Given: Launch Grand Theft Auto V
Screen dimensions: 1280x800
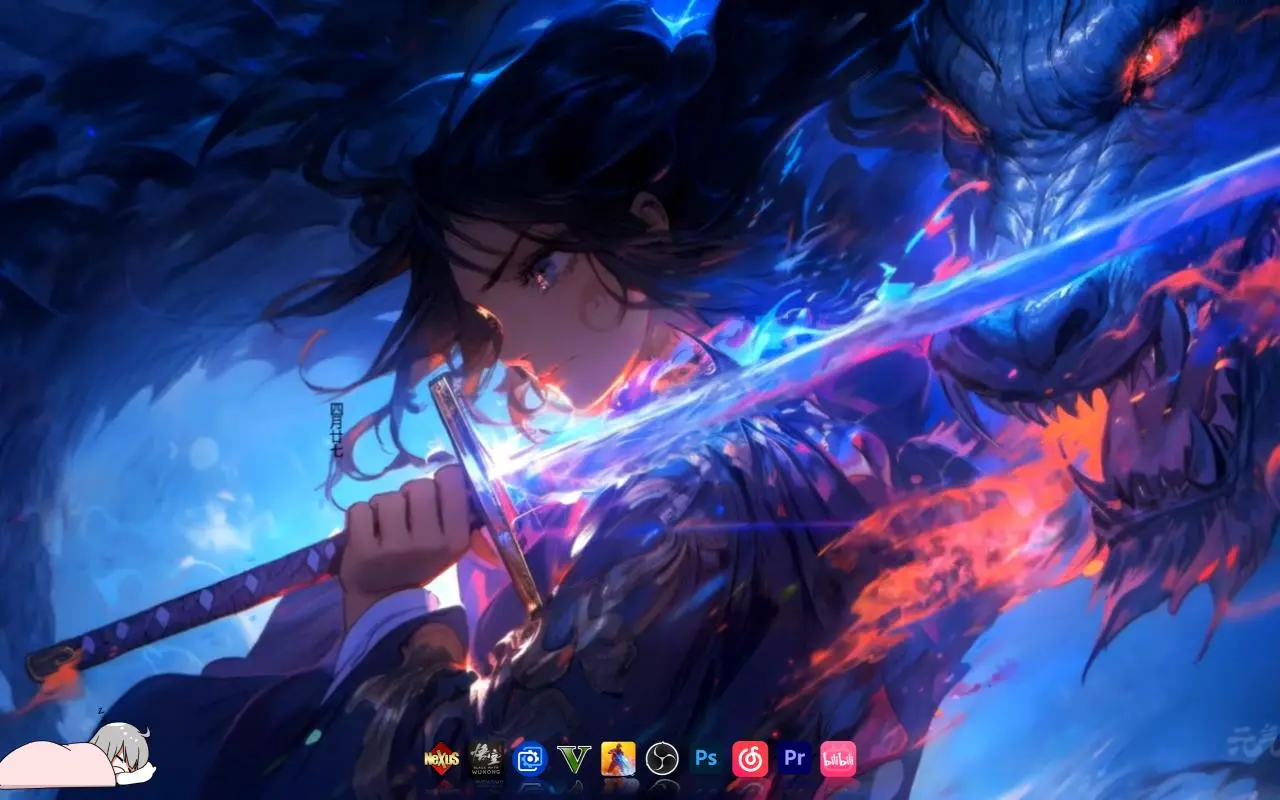Looking at the screenshot, I should point(574,759).
